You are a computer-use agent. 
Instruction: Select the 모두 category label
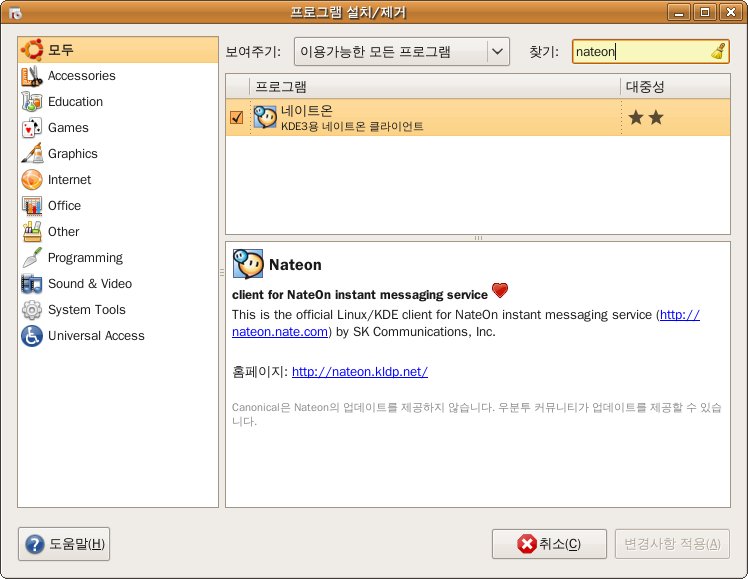pyautogui.click(x=61, y=50)
